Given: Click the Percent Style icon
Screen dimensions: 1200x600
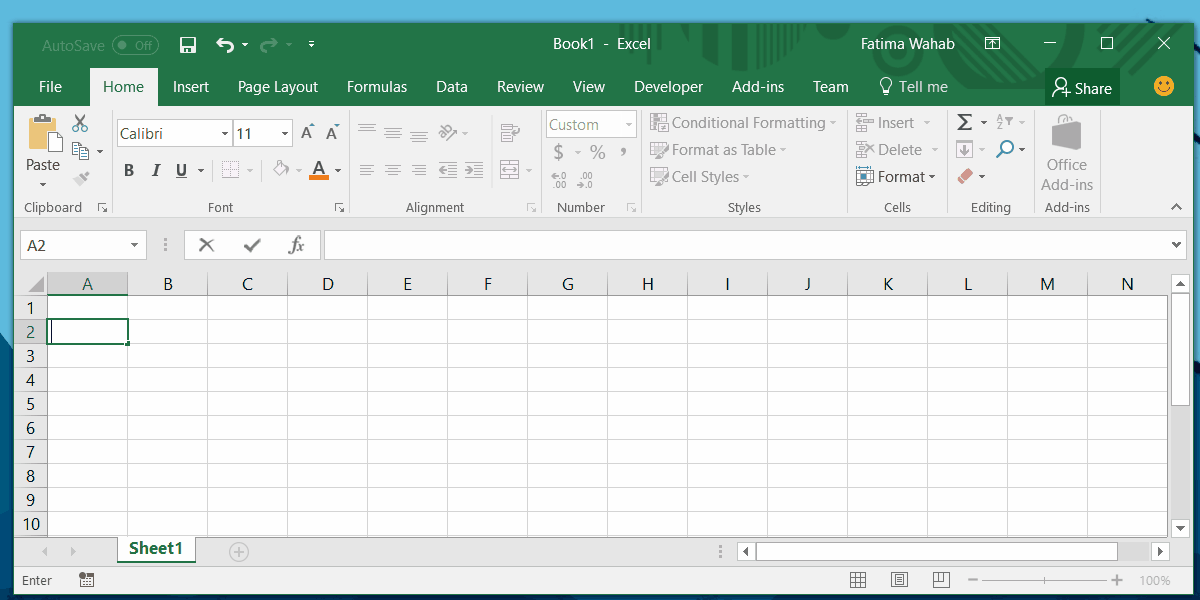Looking at the screenshot, I should point(597,152).
